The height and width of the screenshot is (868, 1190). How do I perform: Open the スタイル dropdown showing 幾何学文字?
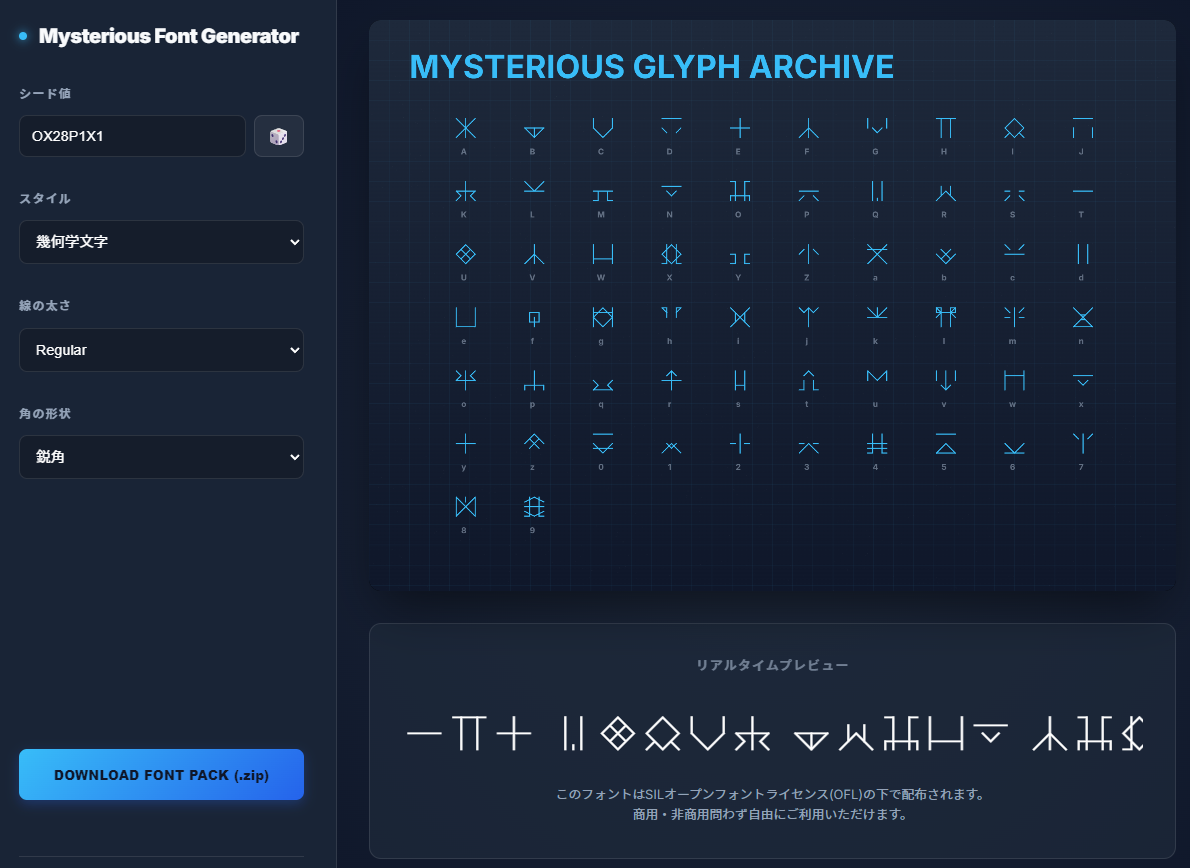(161, 242)
